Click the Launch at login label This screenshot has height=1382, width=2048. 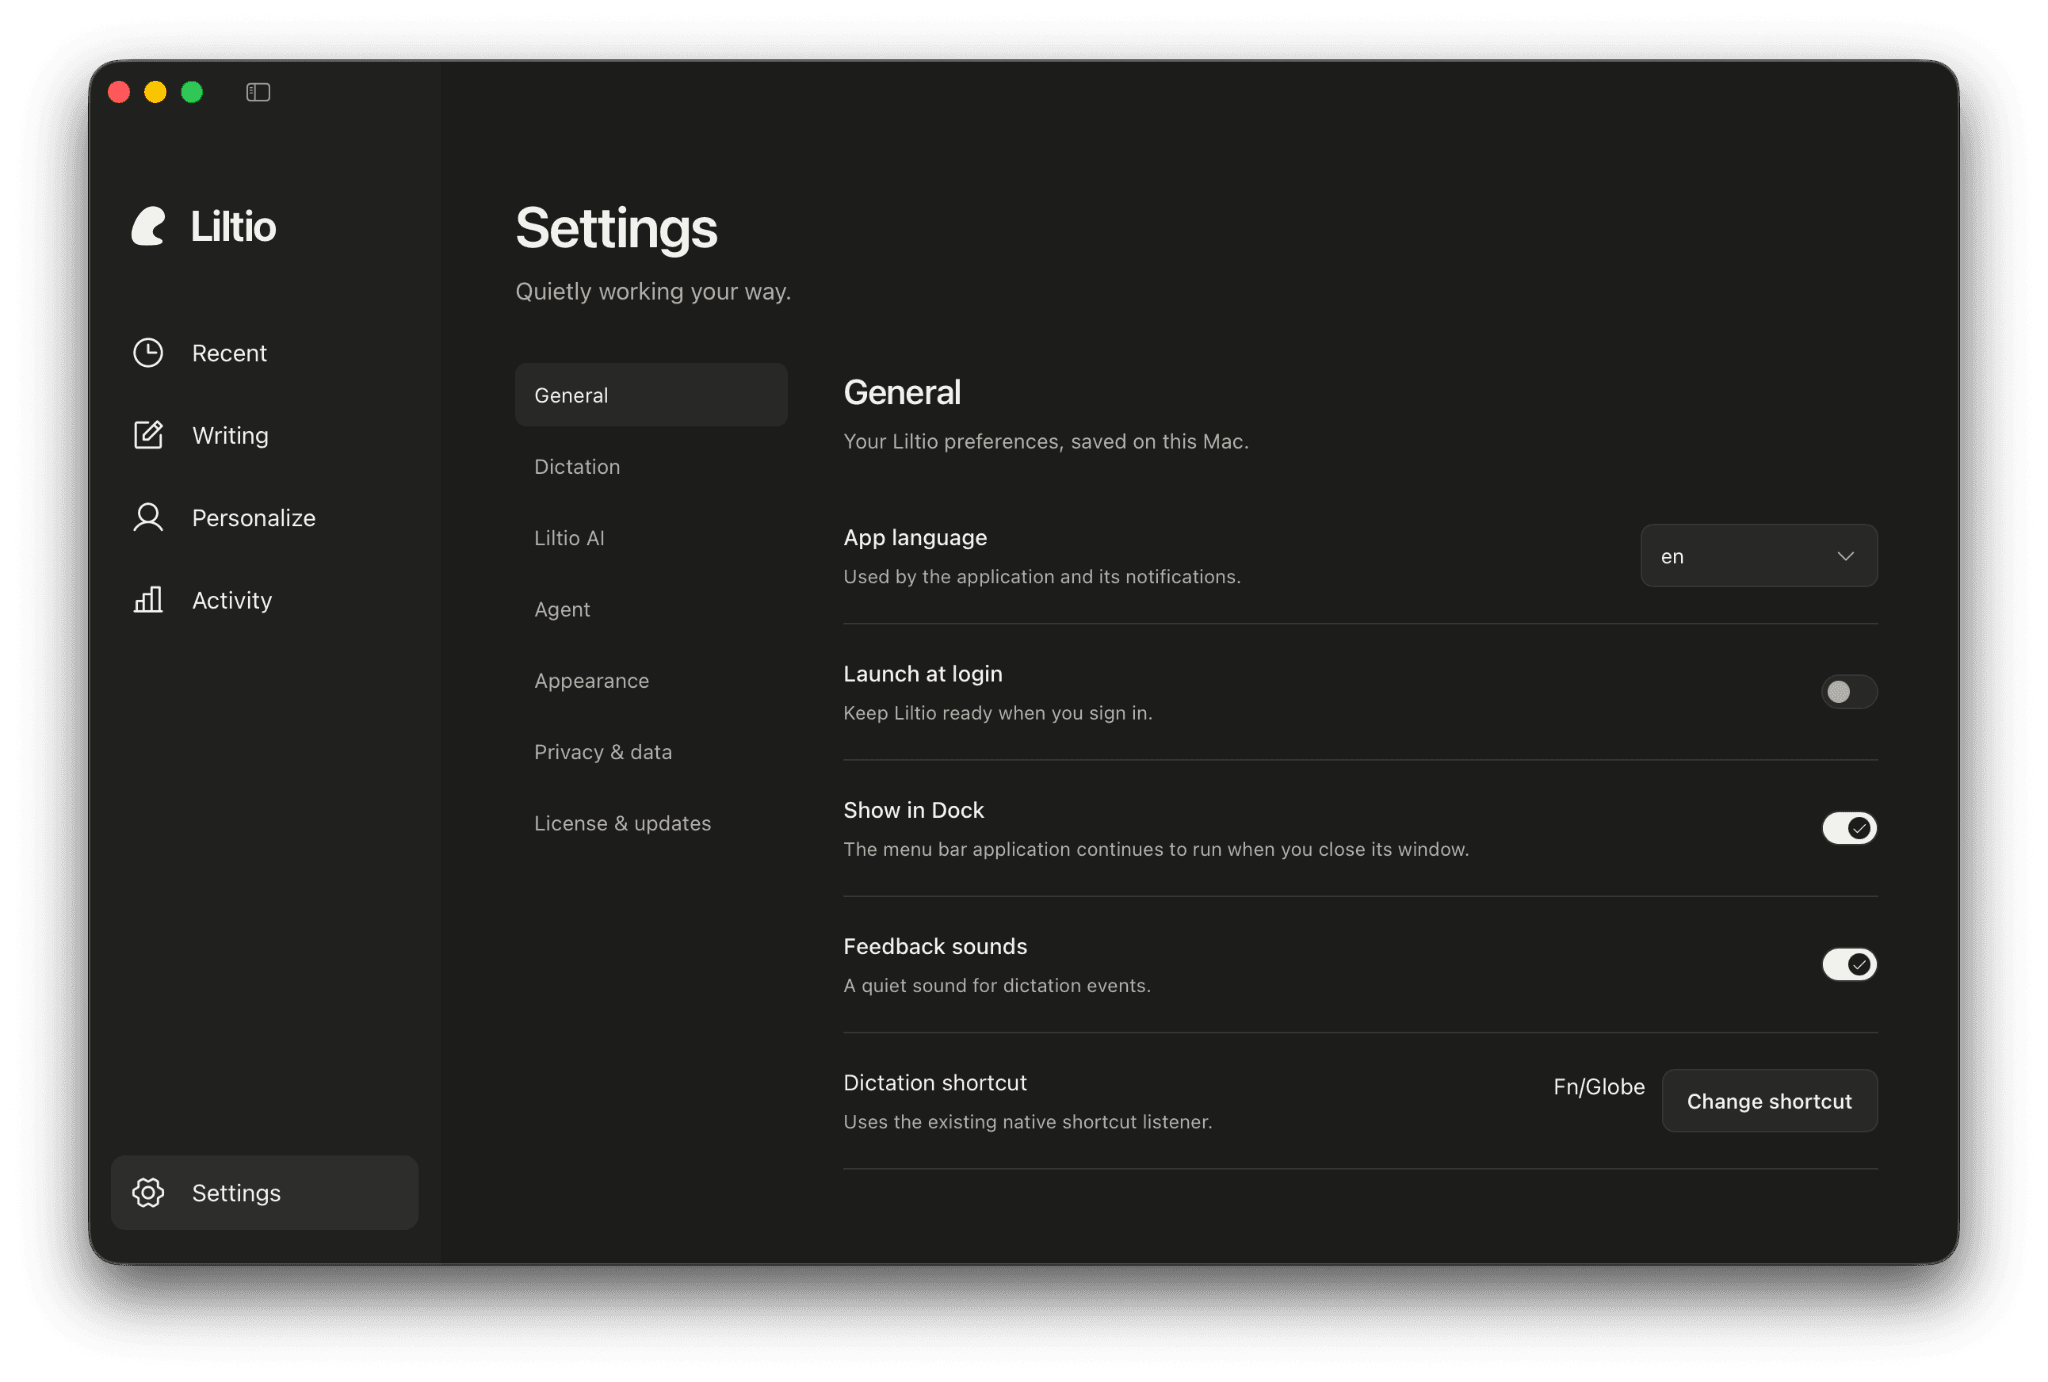point(922,674)
